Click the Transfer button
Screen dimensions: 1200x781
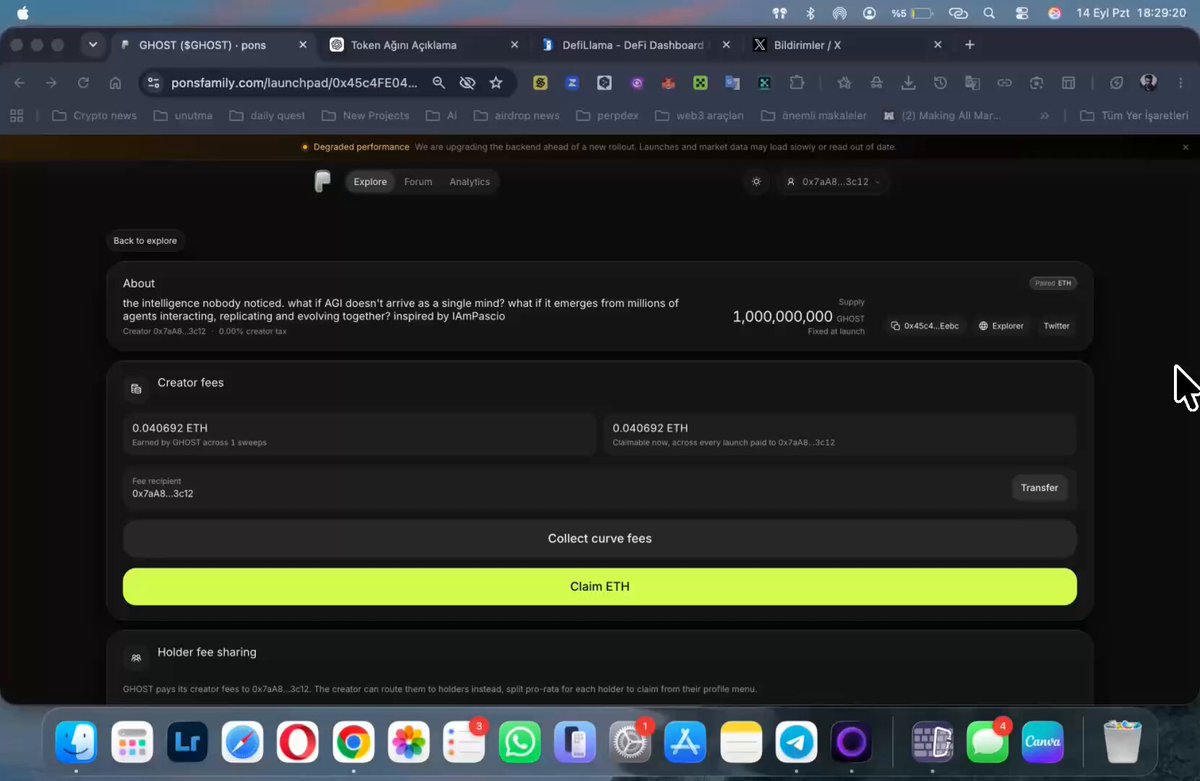(1039, 488)
